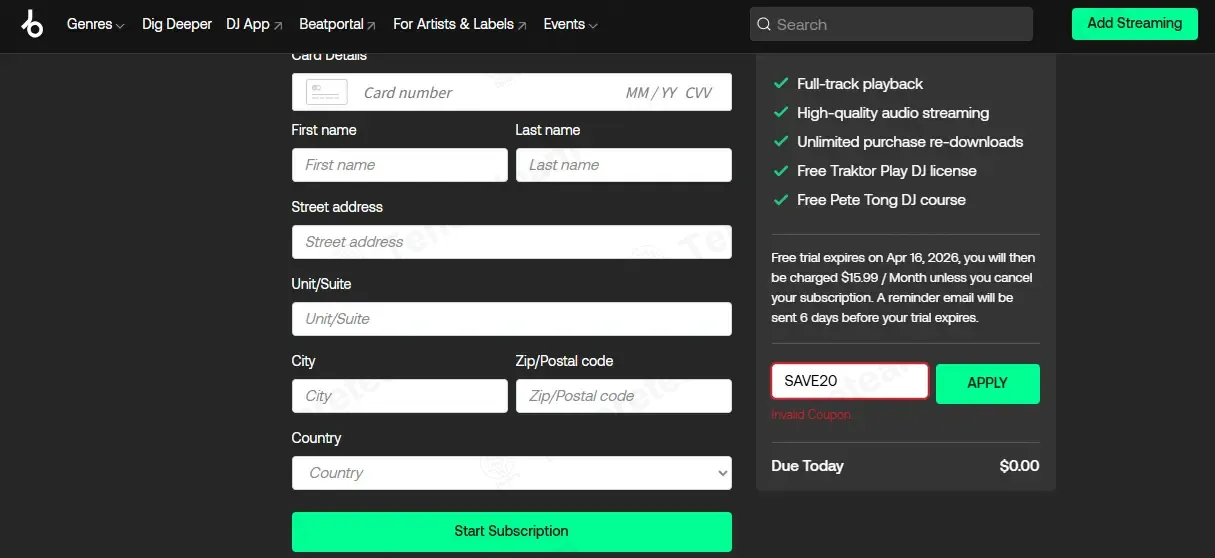Focus the Search input field
Screen dimensions: 1215x558
pos(891,24)
